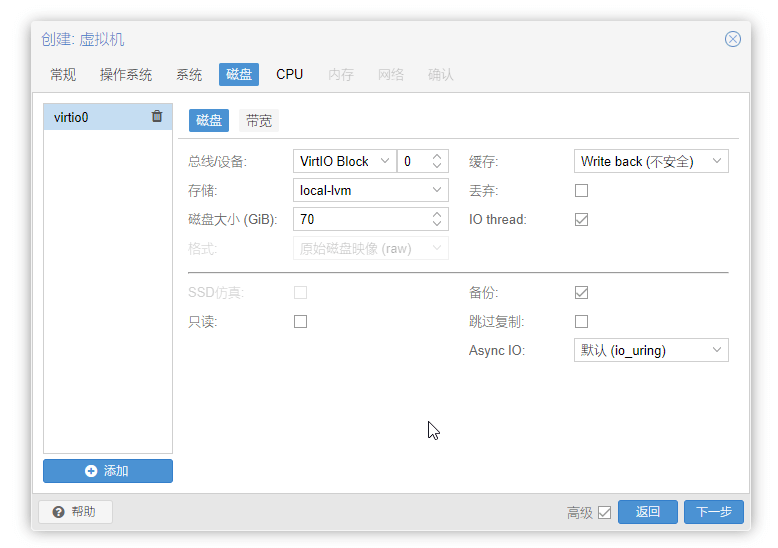Close the Create VM dialog
The width and height of the screenshot is (778, 548).
(x=732, y=39)
